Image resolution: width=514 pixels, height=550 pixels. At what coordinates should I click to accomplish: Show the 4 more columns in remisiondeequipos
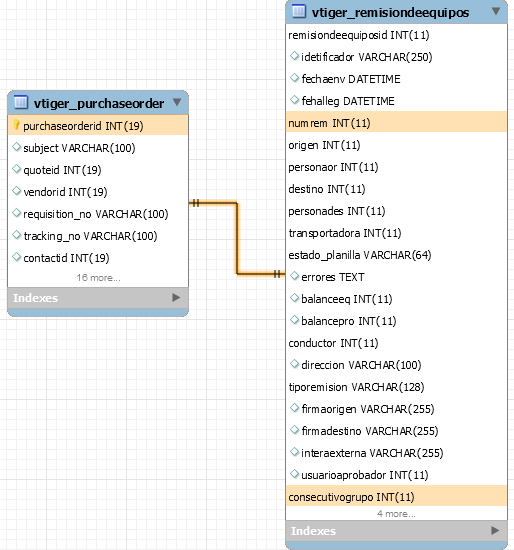396,514
